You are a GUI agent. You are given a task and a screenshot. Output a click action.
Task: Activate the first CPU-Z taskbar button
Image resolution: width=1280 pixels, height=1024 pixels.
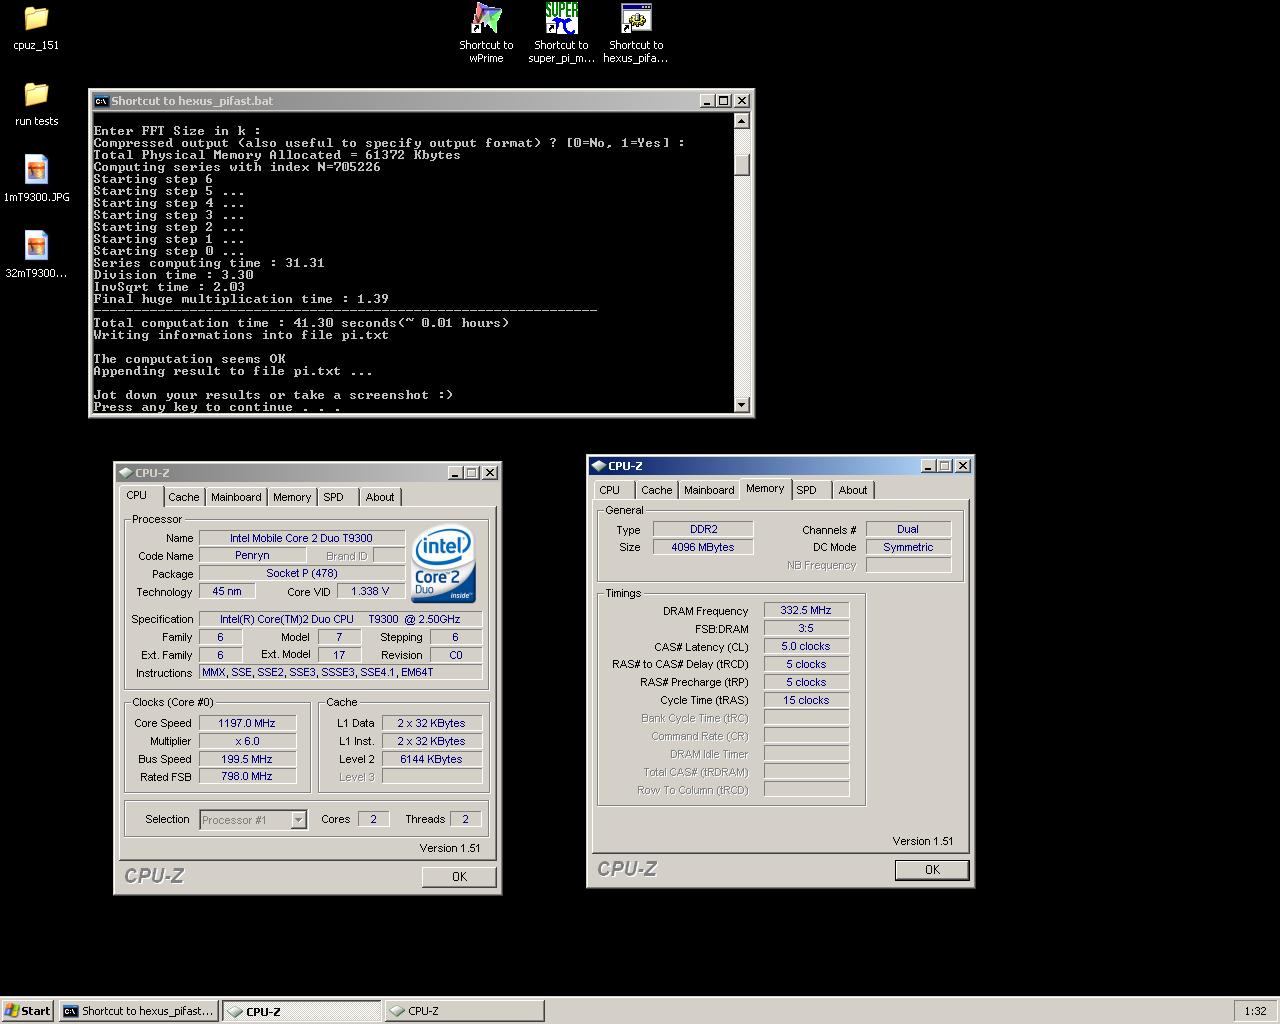[x=302, y=1011]
